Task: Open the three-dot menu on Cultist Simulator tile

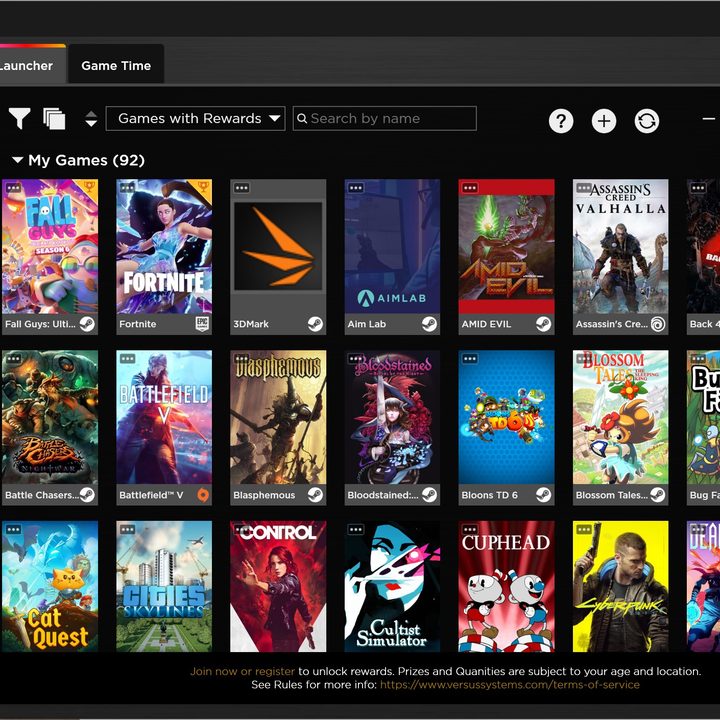Action: click(355, 529)
